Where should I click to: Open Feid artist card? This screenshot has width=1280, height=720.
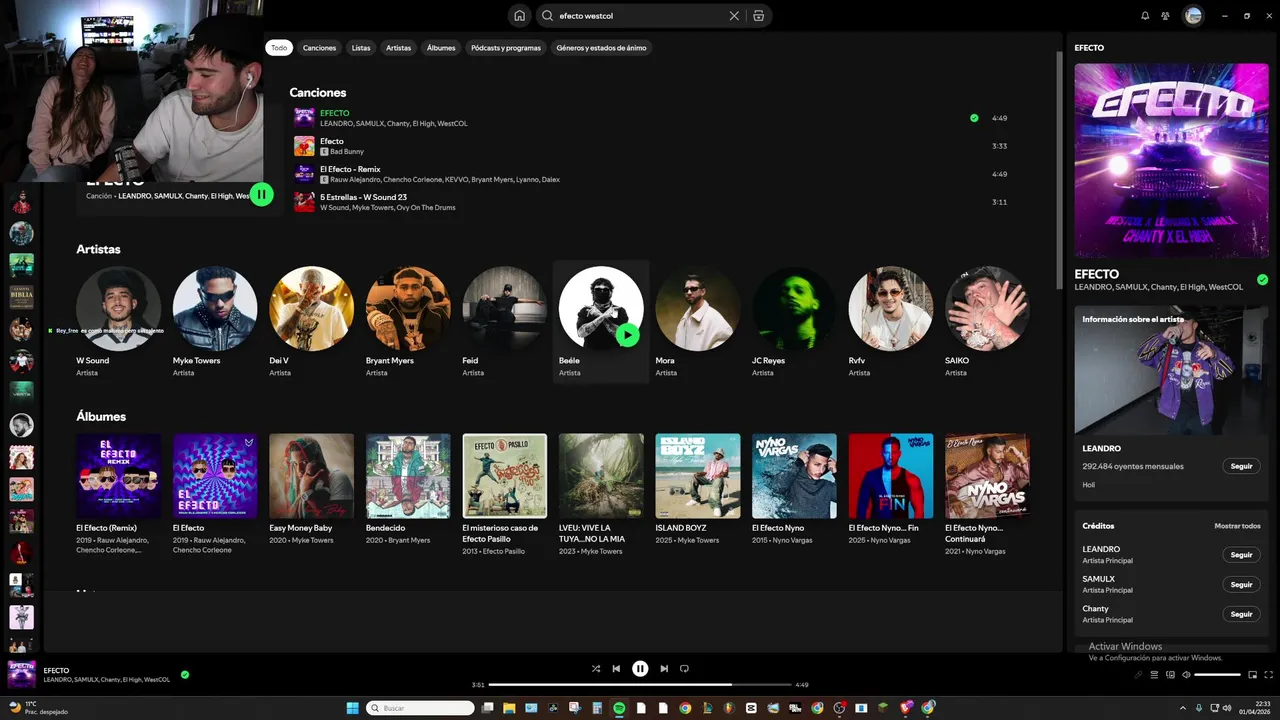coord(504,321)
